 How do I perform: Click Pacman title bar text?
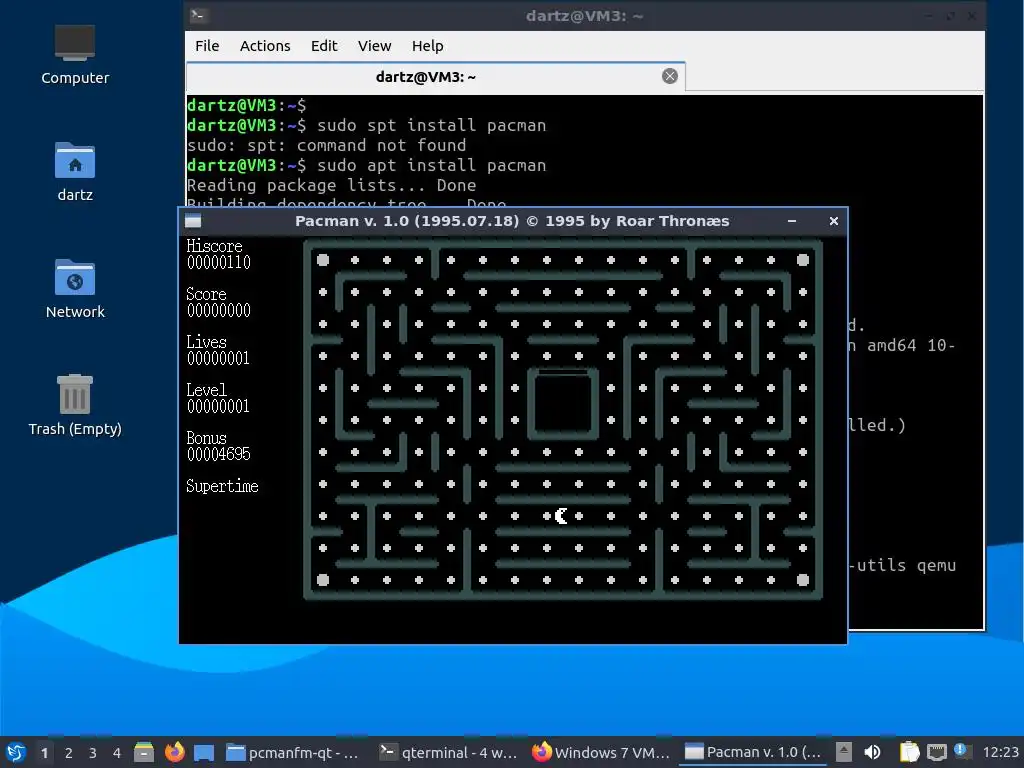[x=512, y=221]
